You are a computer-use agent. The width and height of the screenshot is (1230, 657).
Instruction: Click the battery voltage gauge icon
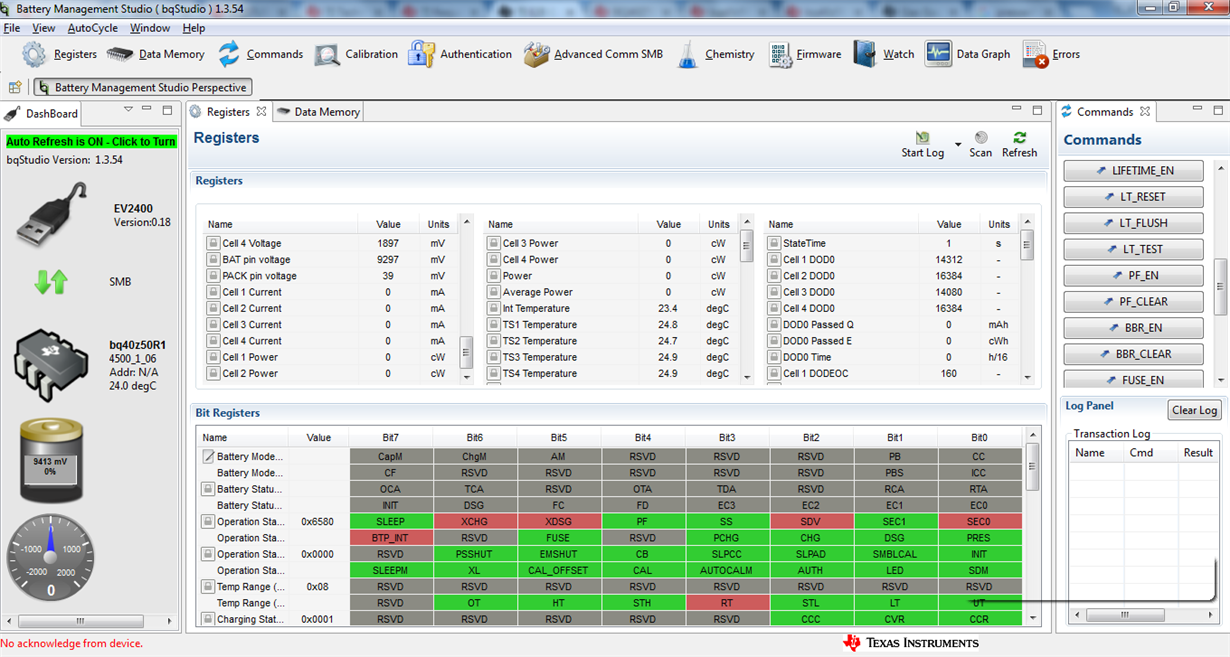51,462
